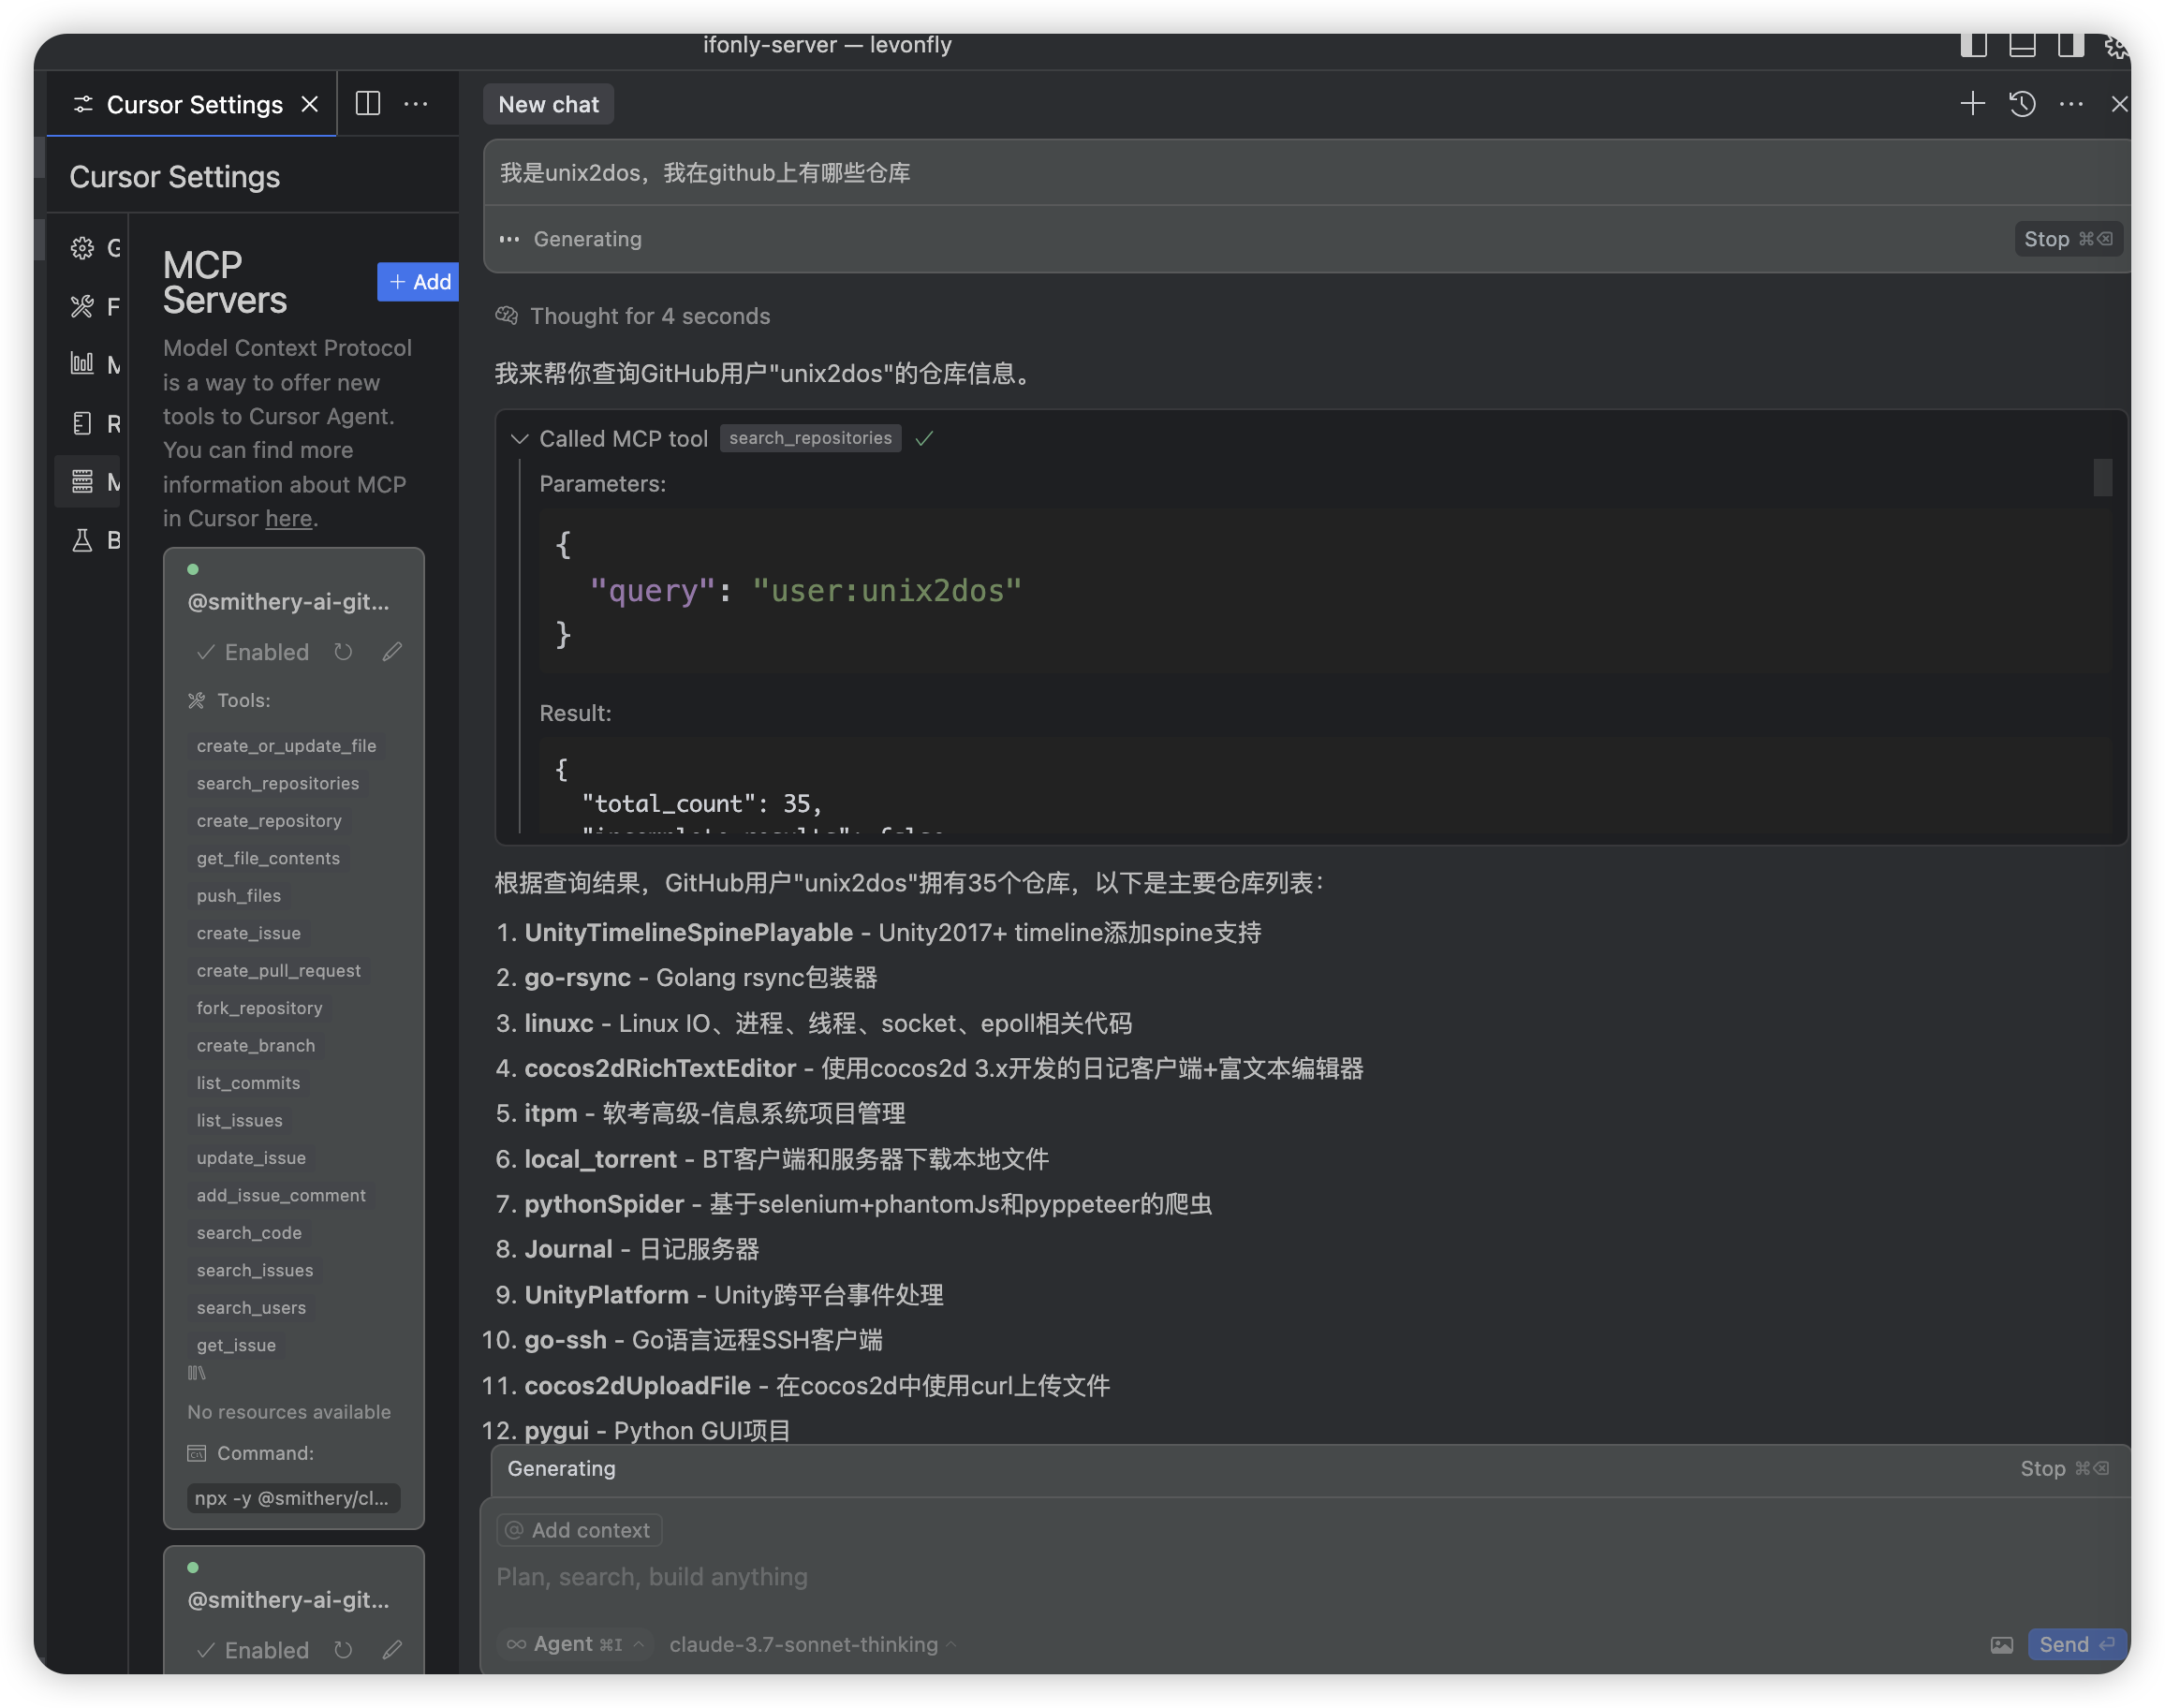Open MCP settings server icon
Image resolution: width=2165 pixels, height=1708 pixels.
point(82,482)
